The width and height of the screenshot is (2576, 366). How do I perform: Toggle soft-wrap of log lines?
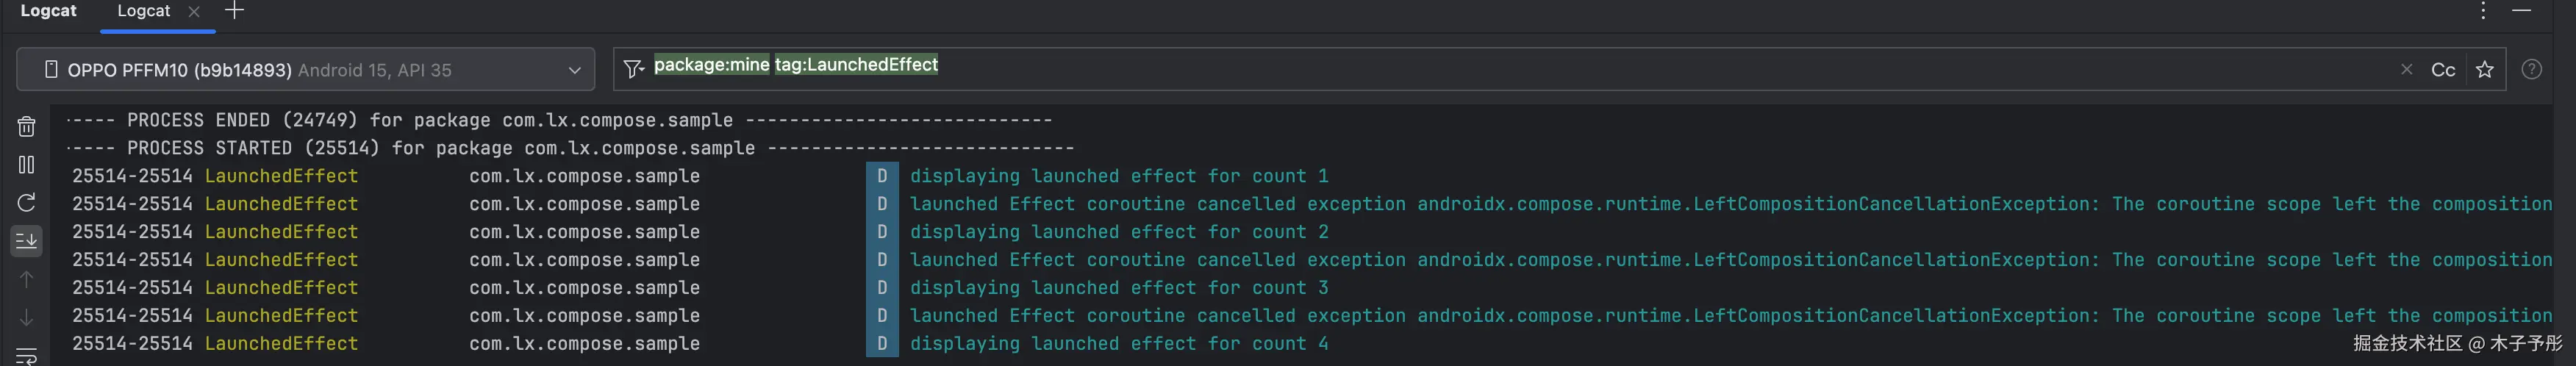click(x=27, y=355)
